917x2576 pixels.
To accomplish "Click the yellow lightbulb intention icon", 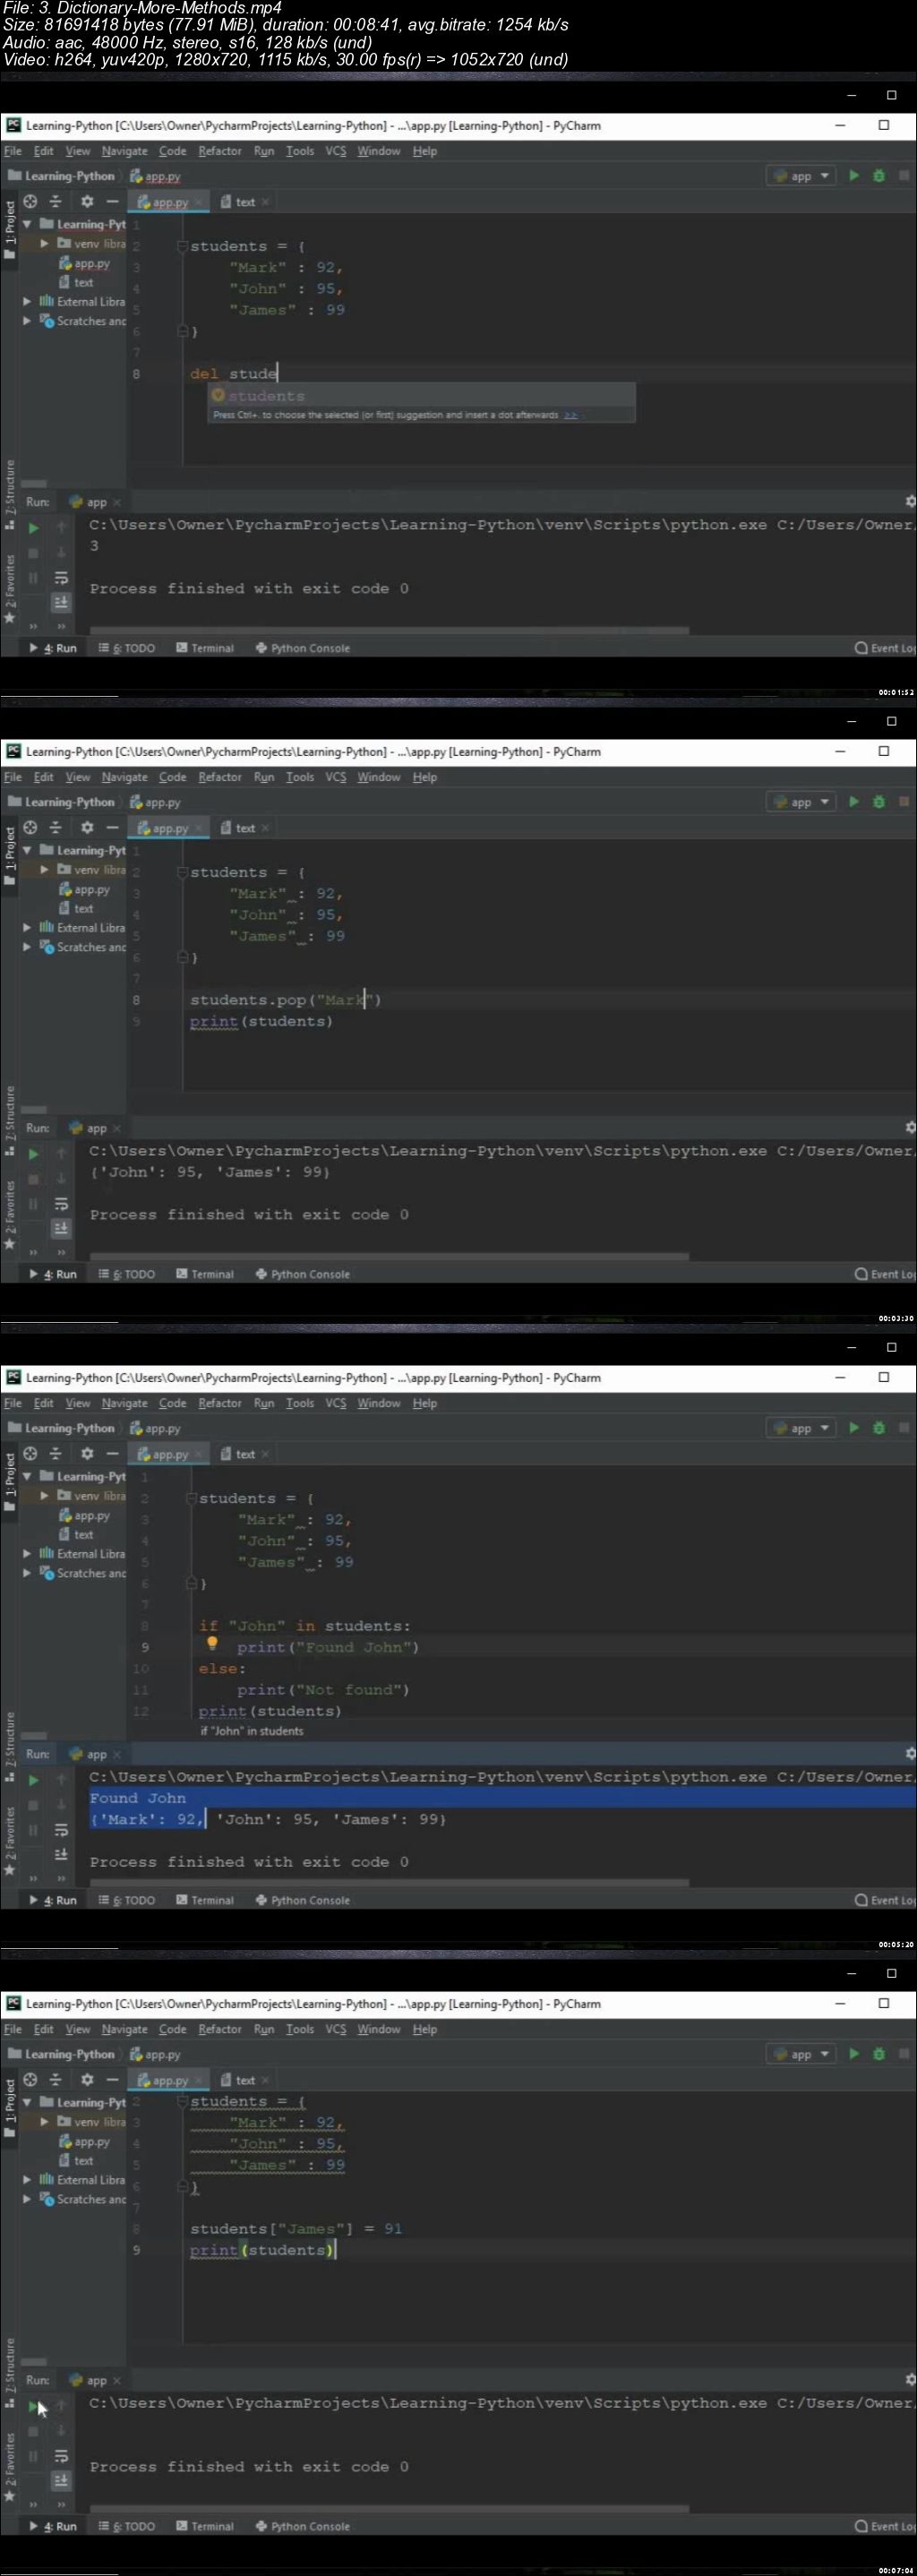I will pyautogui.click(x=212, y=1642).
